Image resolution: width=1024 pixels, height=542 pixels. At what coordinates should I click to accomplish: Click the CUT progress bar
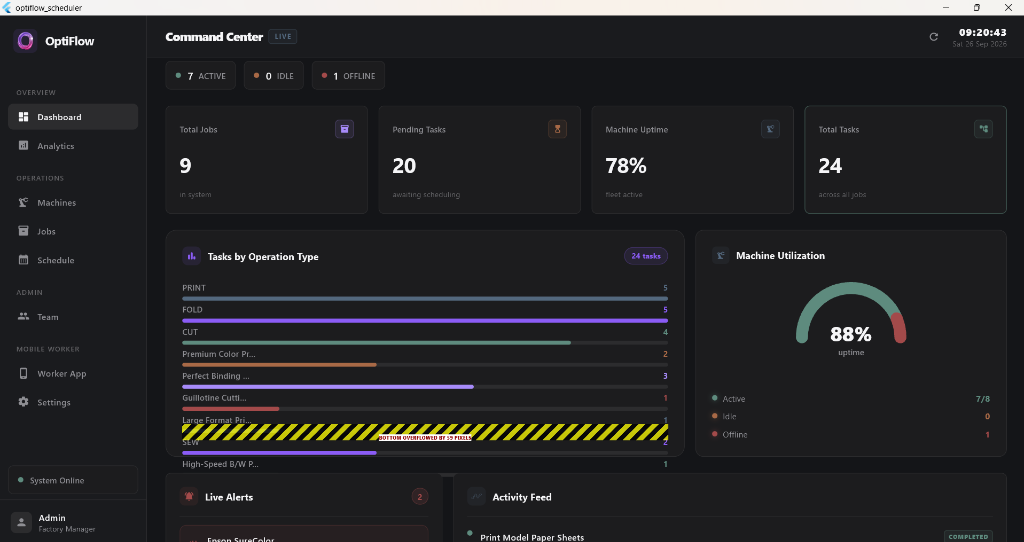(424, 343)
